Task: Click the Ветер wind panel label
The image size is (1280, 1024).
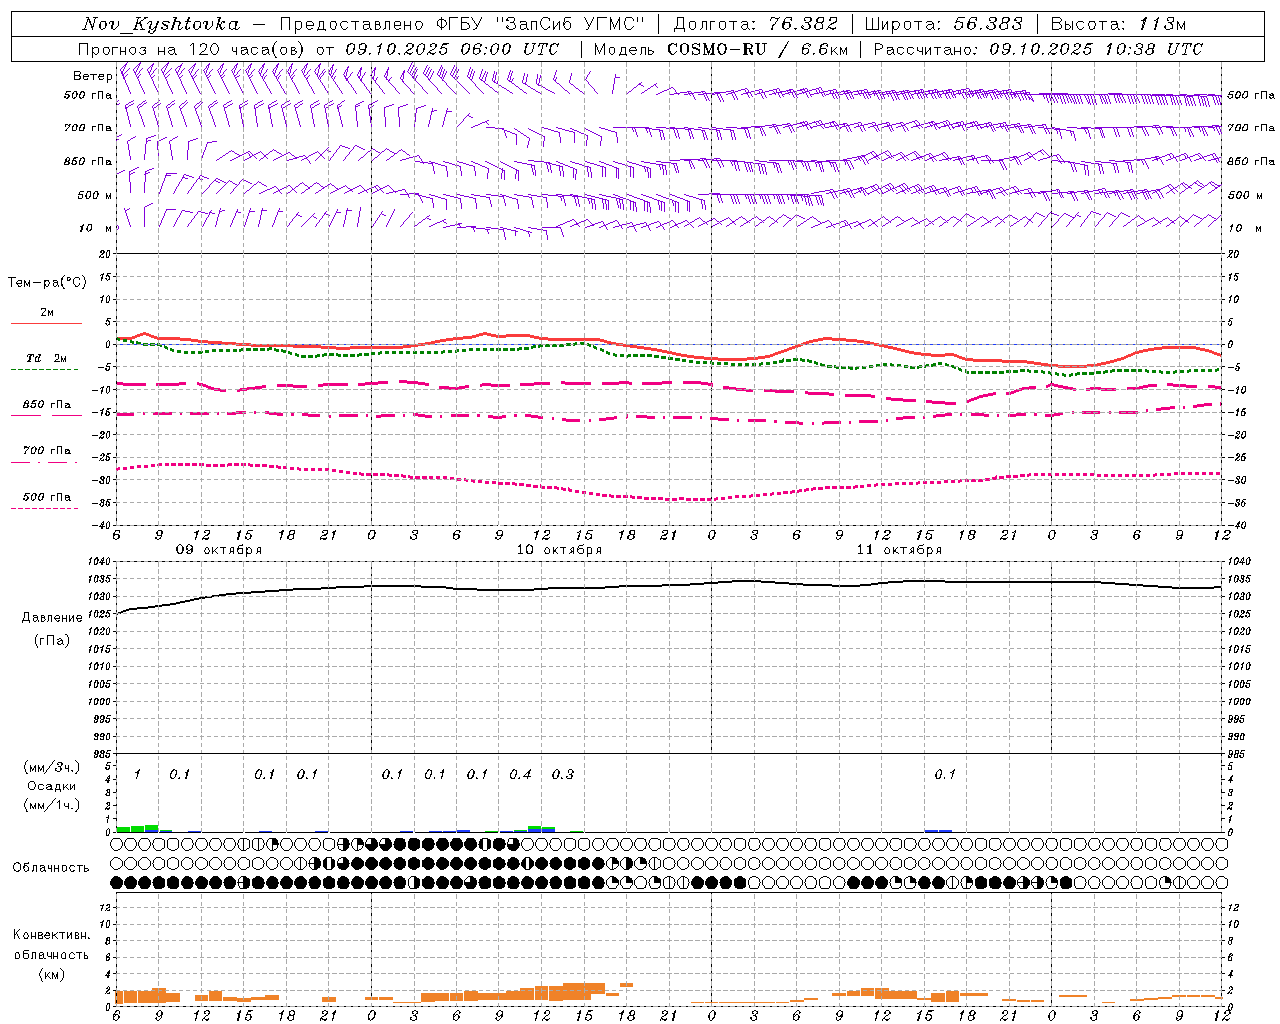Action: [92, 76]
